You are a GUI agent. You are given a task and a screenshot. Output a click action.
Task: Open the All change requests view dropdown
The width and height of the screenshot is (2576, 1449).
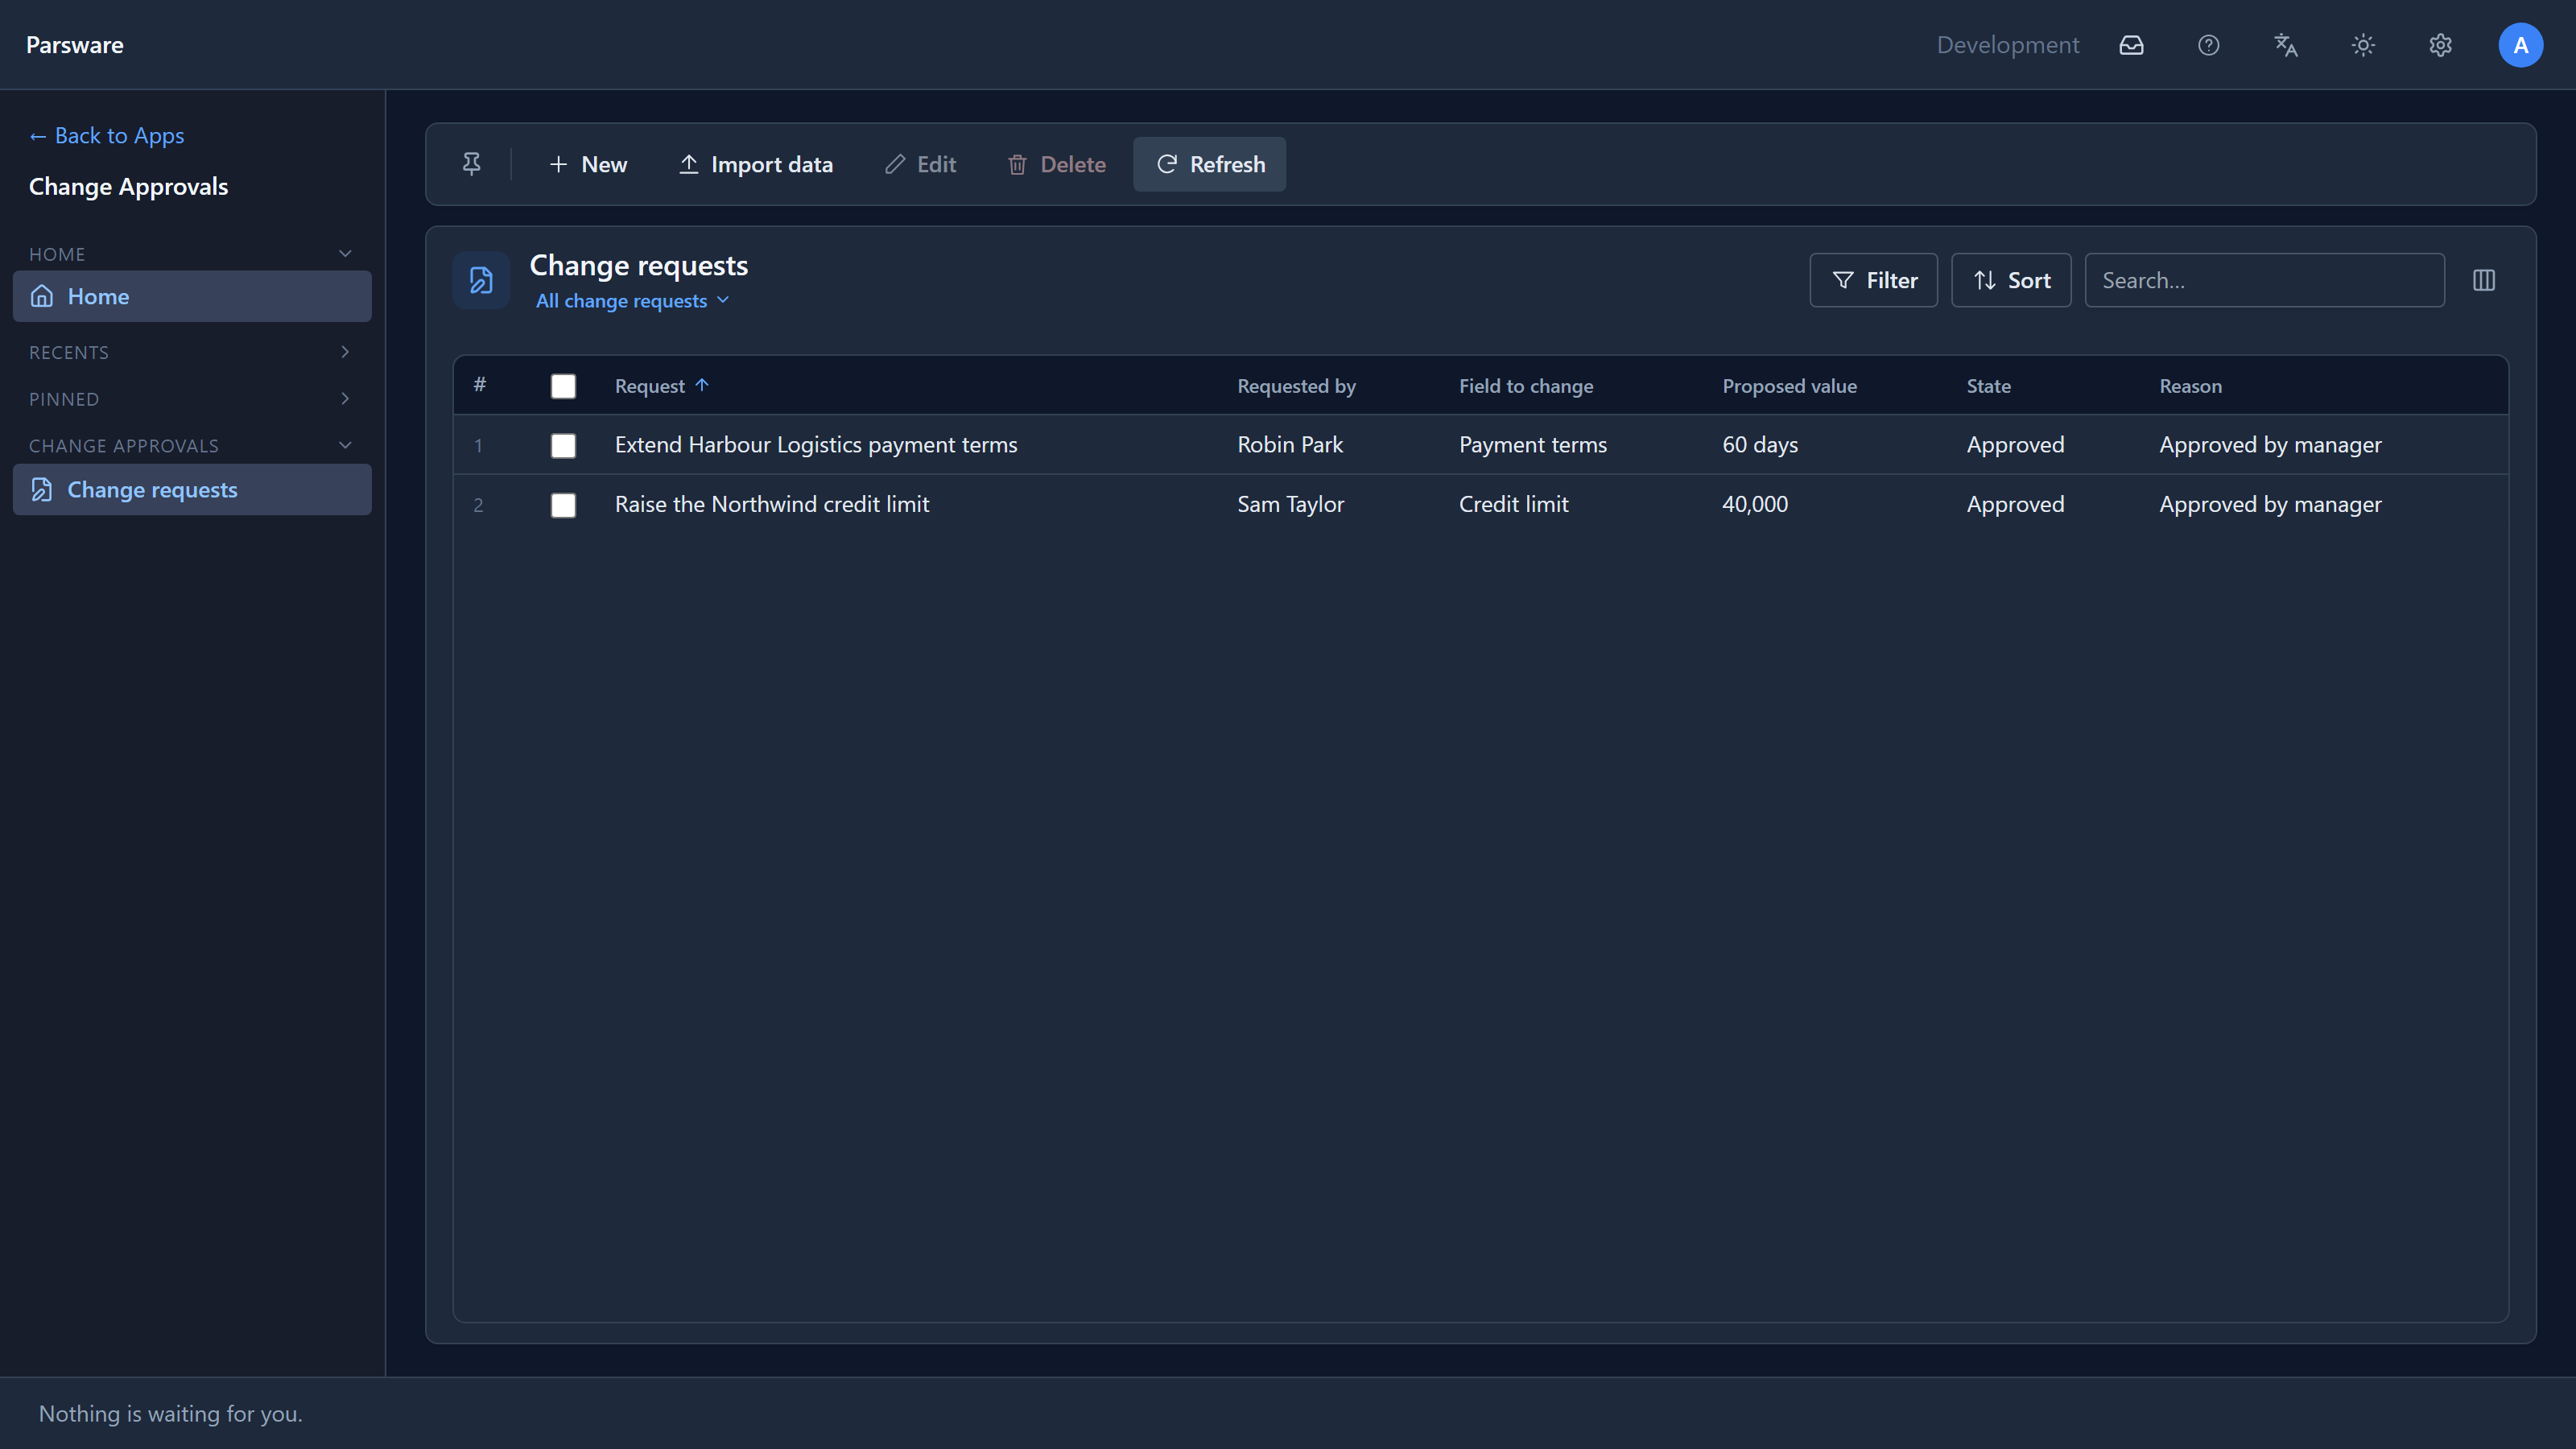633,301
